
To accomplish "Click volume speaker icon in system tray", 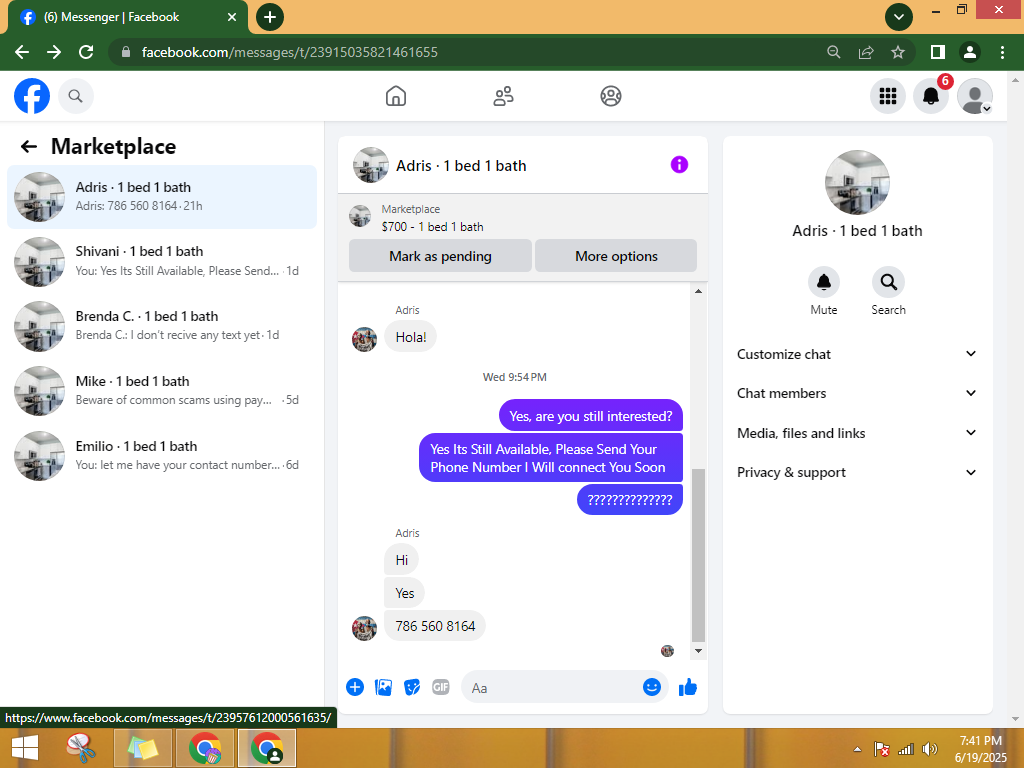I will [929, 750].
